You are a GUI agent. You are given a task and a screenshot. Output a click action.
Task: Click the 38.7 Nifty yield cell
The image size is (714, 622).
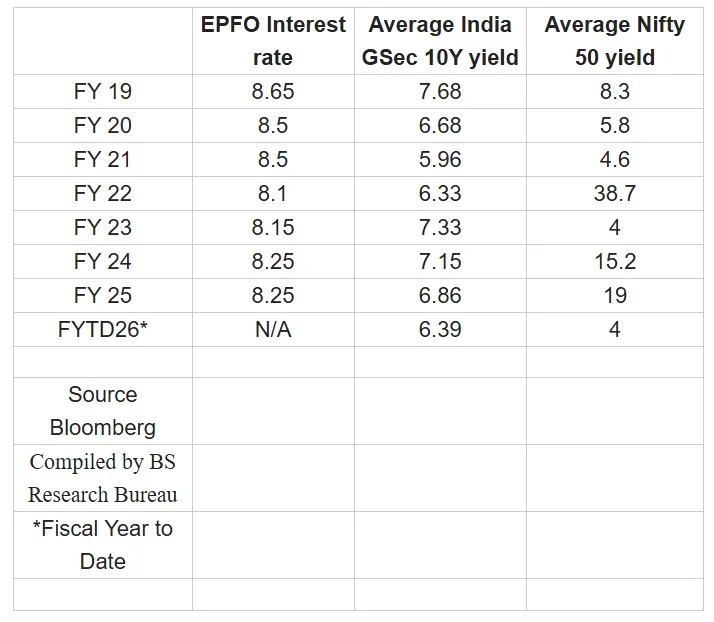[x=614, y=194]
